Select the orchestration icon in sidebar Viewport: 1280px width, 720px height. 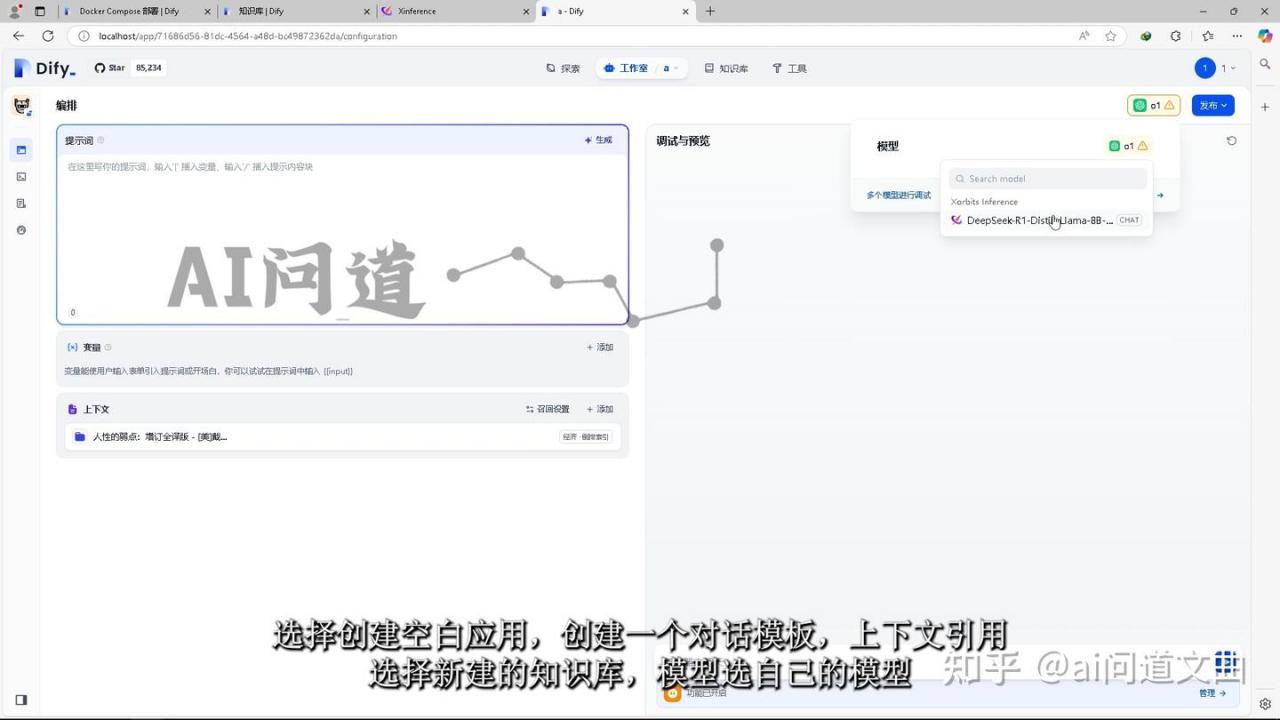(21, 150)
